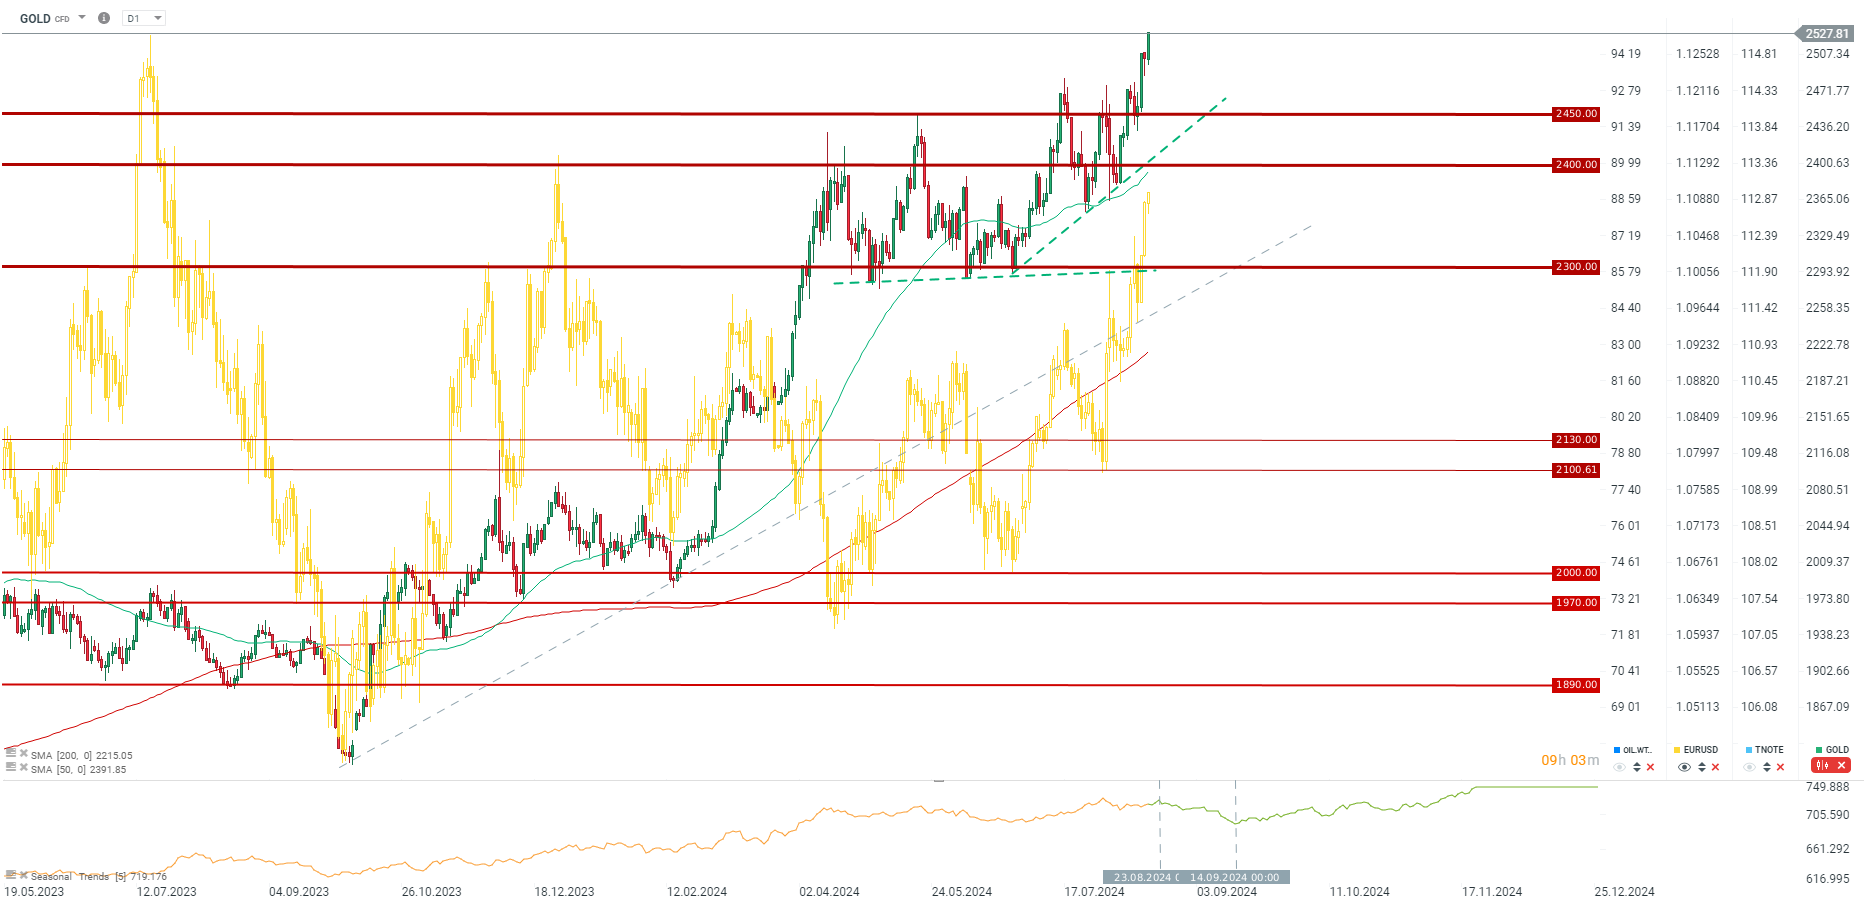Click the 749.888 seasonal axis value

1828,787
